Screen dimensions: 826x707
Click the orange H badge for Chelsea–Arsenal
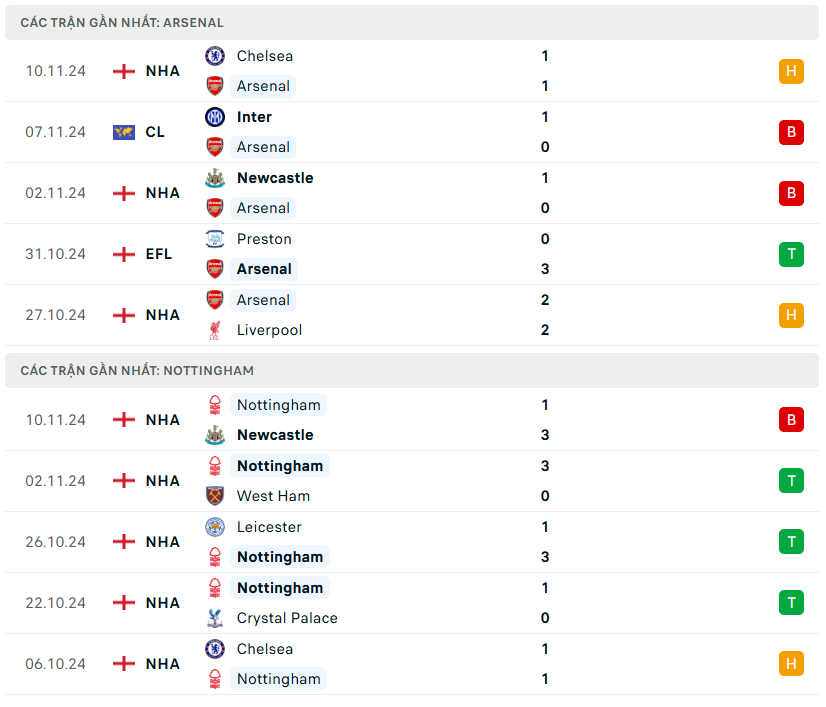[x=791, y=71]
